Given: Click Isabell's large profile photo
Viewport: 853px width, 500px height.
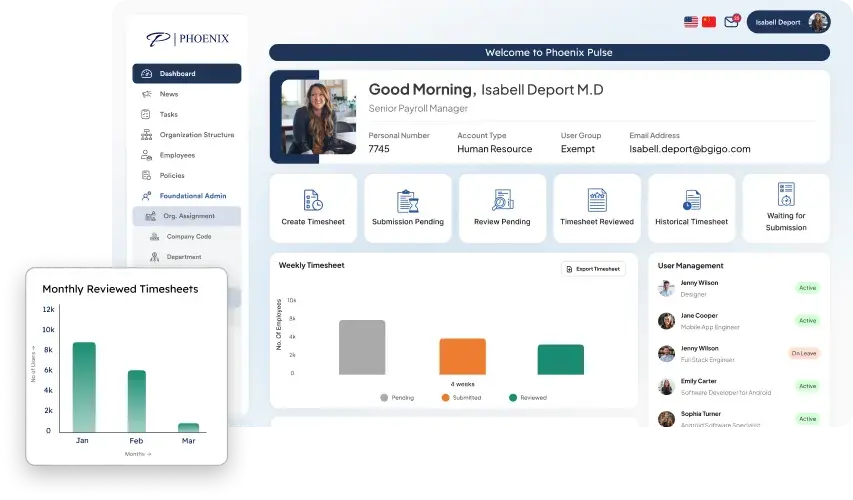Looking at the screenshot, I should coord(318,117).
